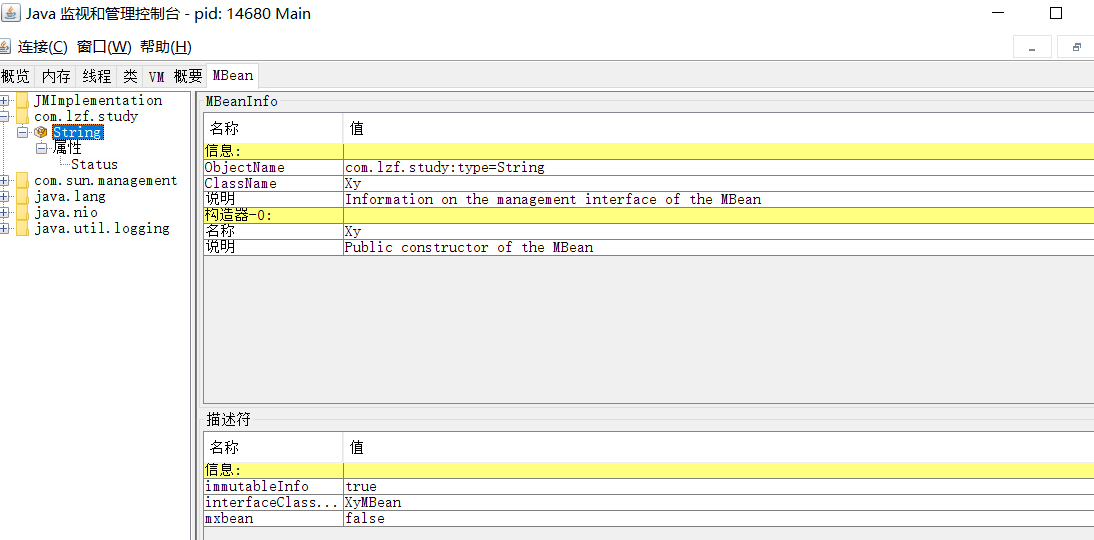The width and height of the screenshot is (1094, 540).
Task: Select the Status attribute
Action: click(94, 164)
